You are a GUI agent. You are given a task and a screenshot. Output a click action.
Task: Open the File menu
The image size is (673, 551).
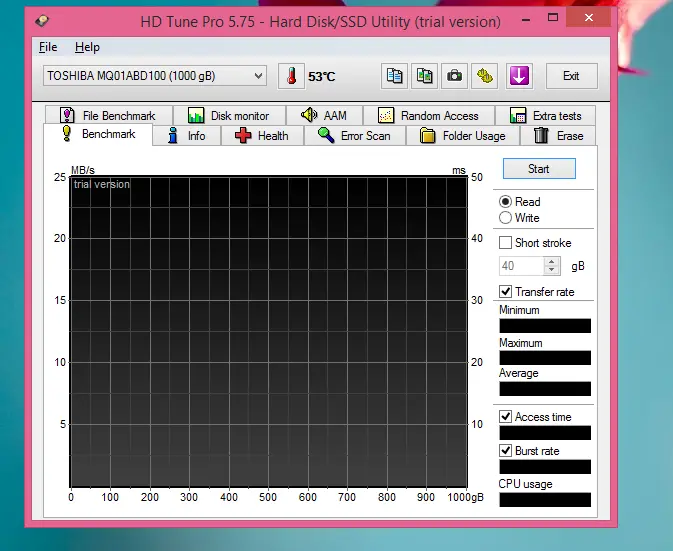[x=48, y=47]
